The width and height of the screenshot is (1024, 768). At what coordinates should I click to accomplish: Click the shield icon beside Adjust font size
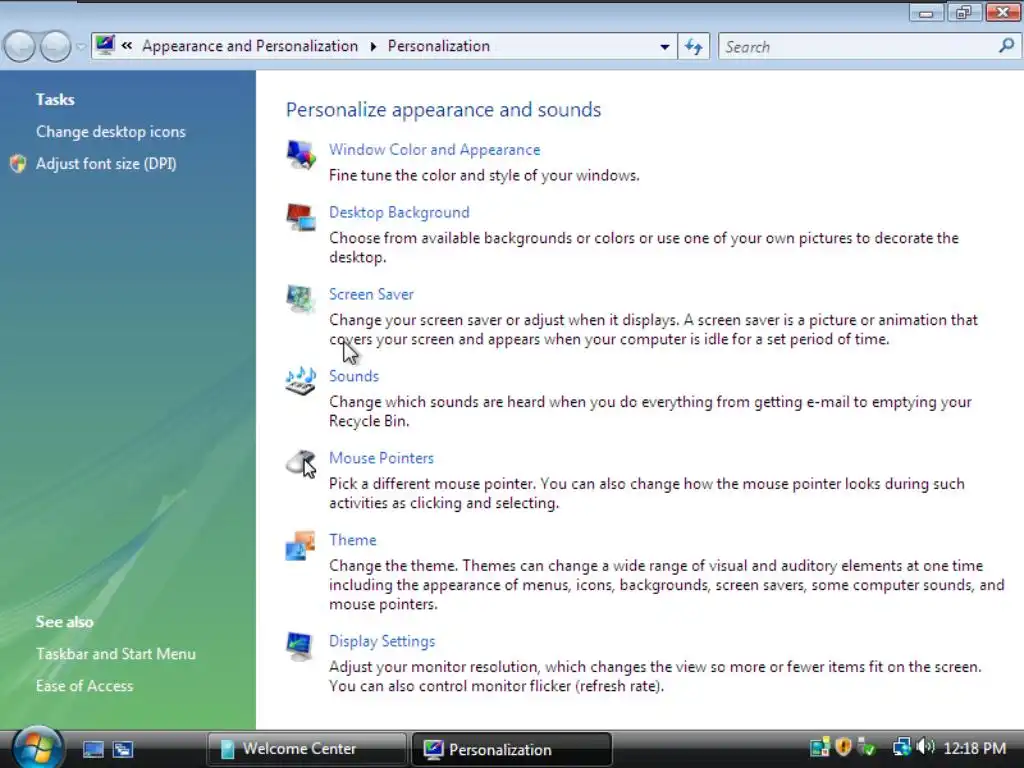[18, 164]
